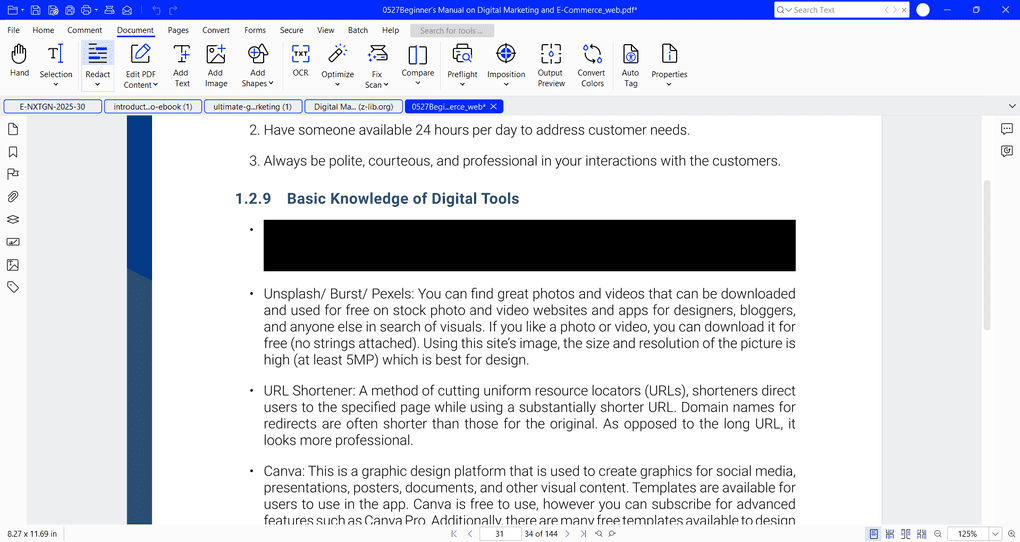
Task: Click the Search for tools field
Action: (x=451, y=31)
